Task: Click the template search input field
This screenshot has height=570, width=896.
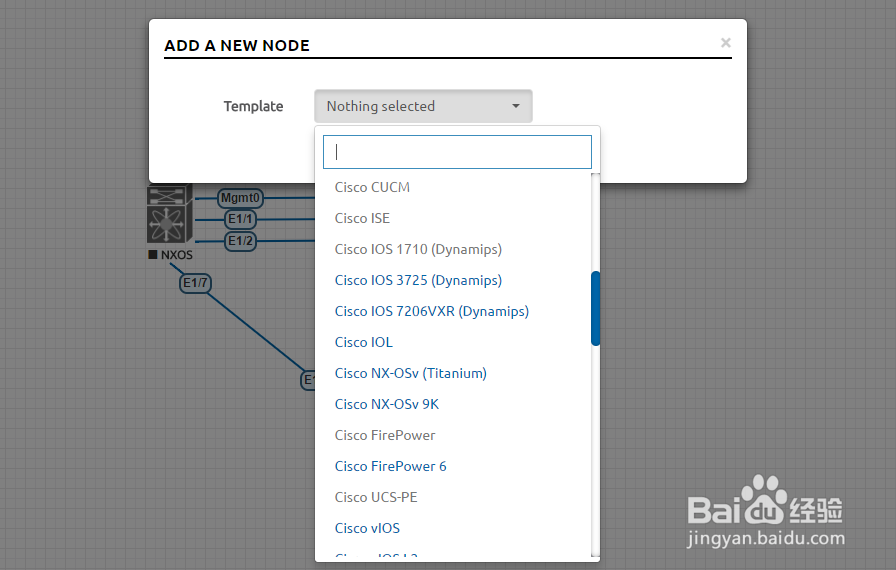Action: (457, 152)
